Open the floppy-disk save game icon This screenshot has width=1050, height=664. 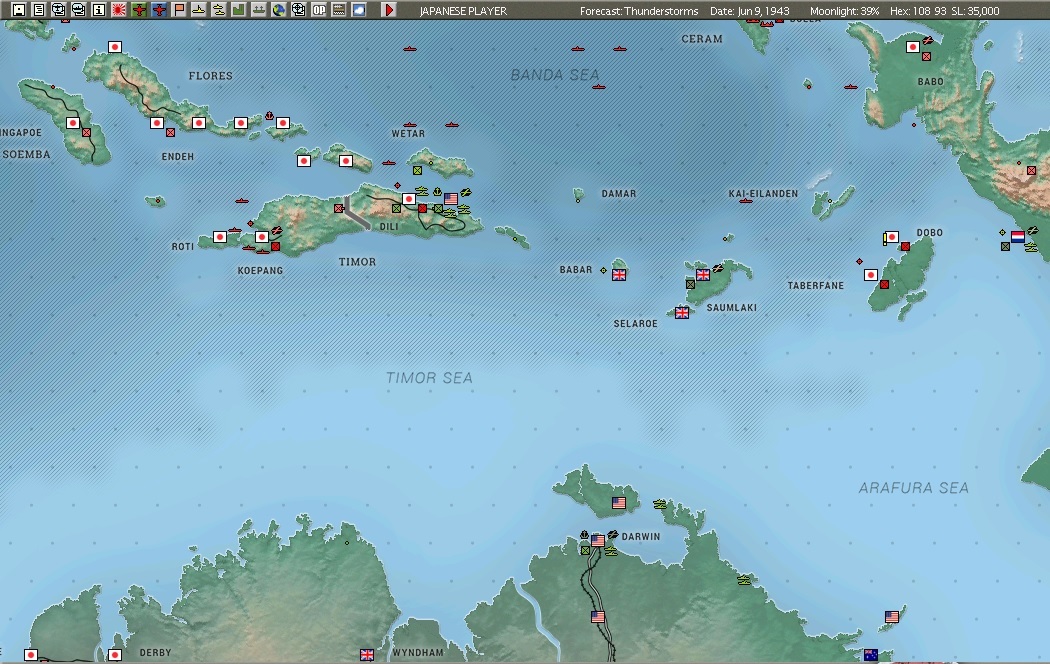tap(19, 9)
